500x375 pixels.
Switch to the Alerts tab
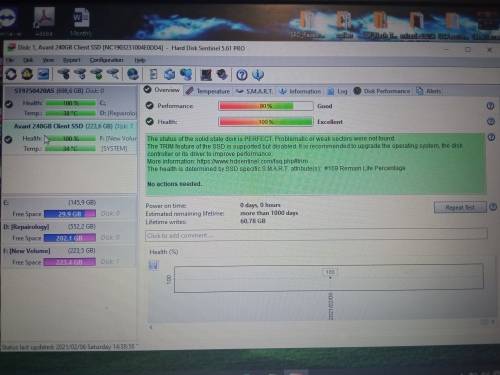pyautogui.click(x=429, y=91)
